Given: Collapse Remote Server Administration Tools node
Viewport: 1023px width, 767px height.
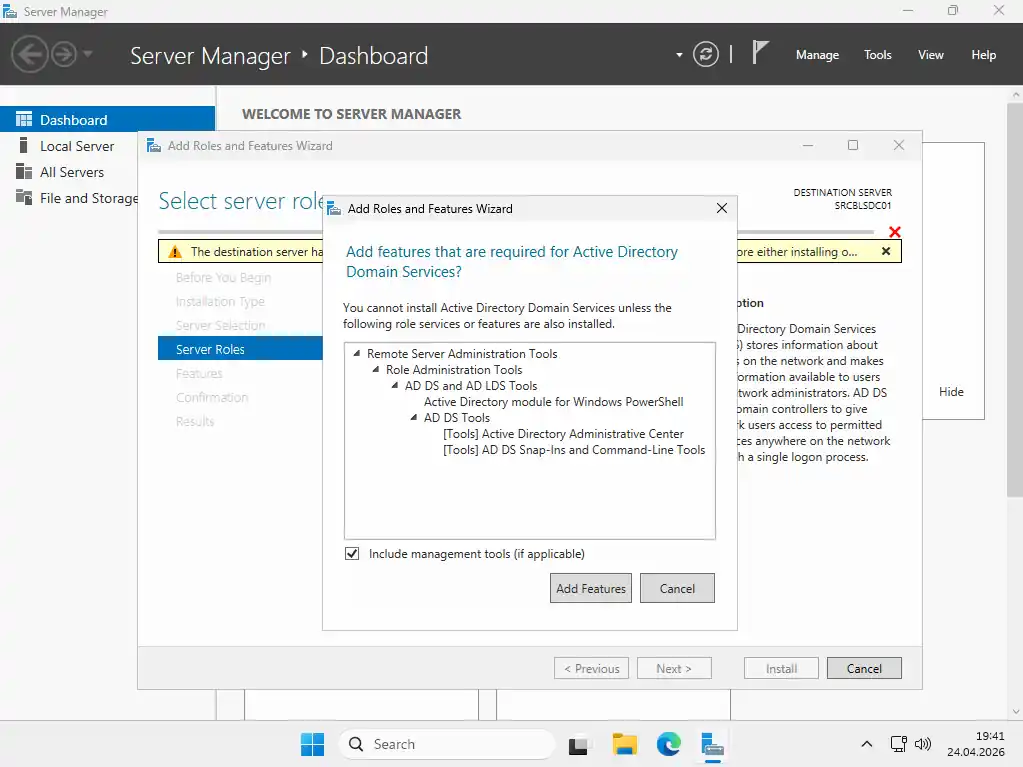Looking at the screenshot, I should [357, 353].
